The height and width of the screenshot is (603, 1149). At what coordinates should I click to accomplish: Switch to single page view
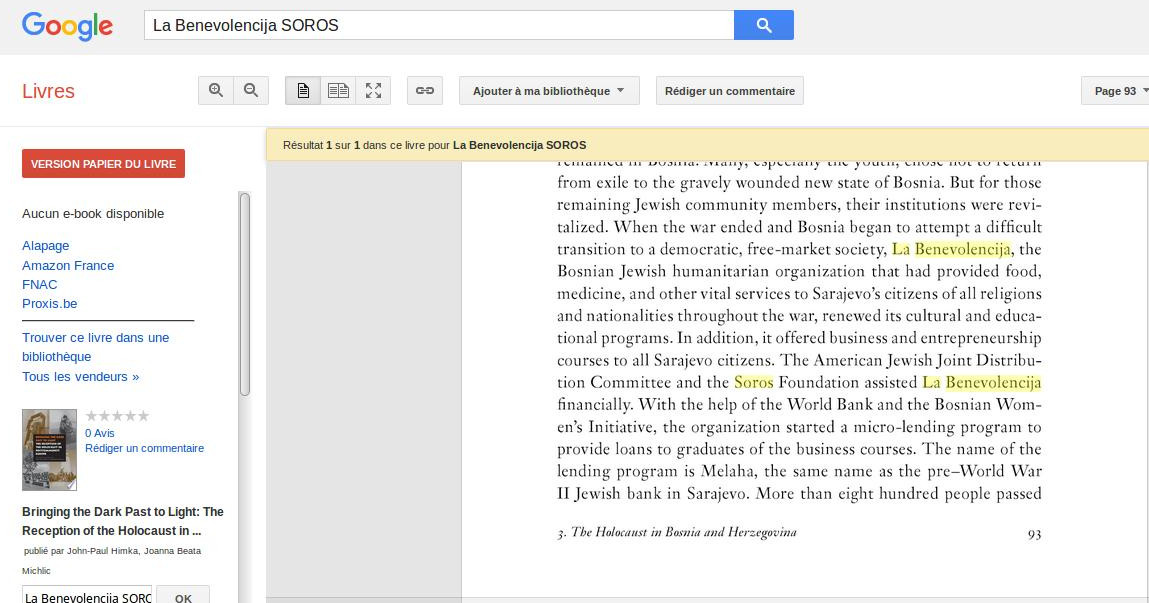[303, 91]
